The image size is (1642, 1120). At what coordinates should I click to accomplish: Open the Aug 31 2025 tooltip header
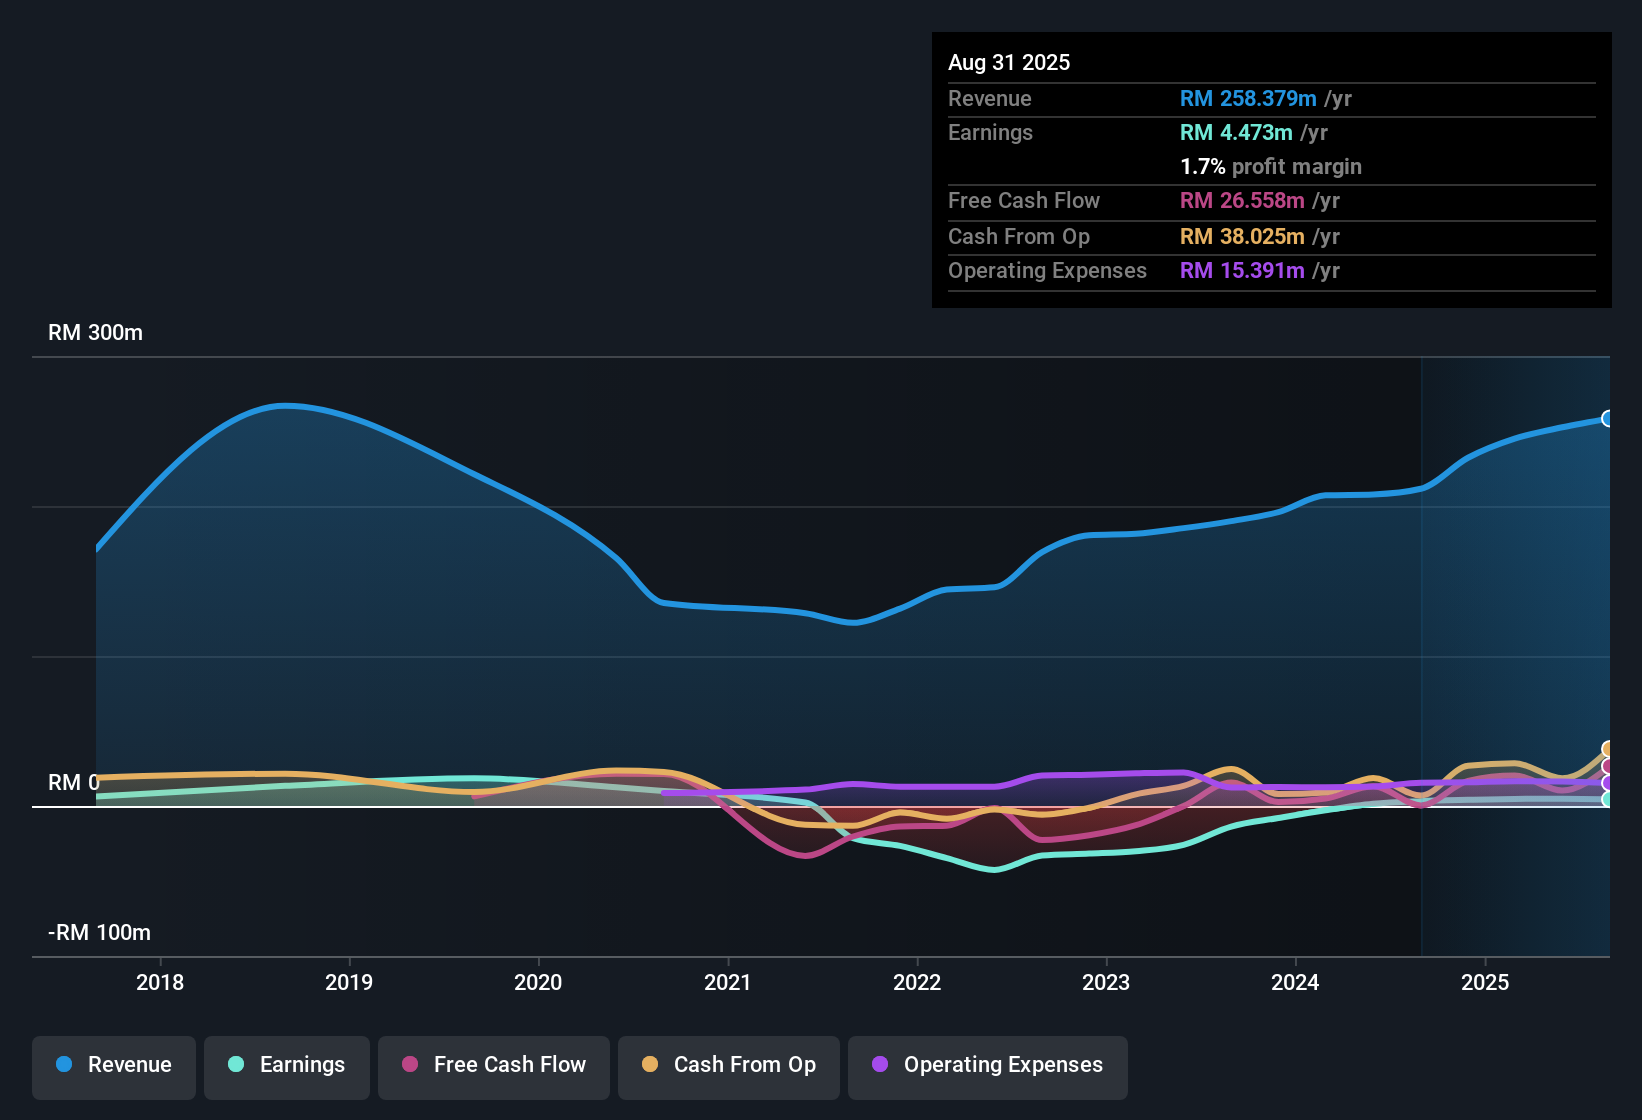(x=1009, y=62)
